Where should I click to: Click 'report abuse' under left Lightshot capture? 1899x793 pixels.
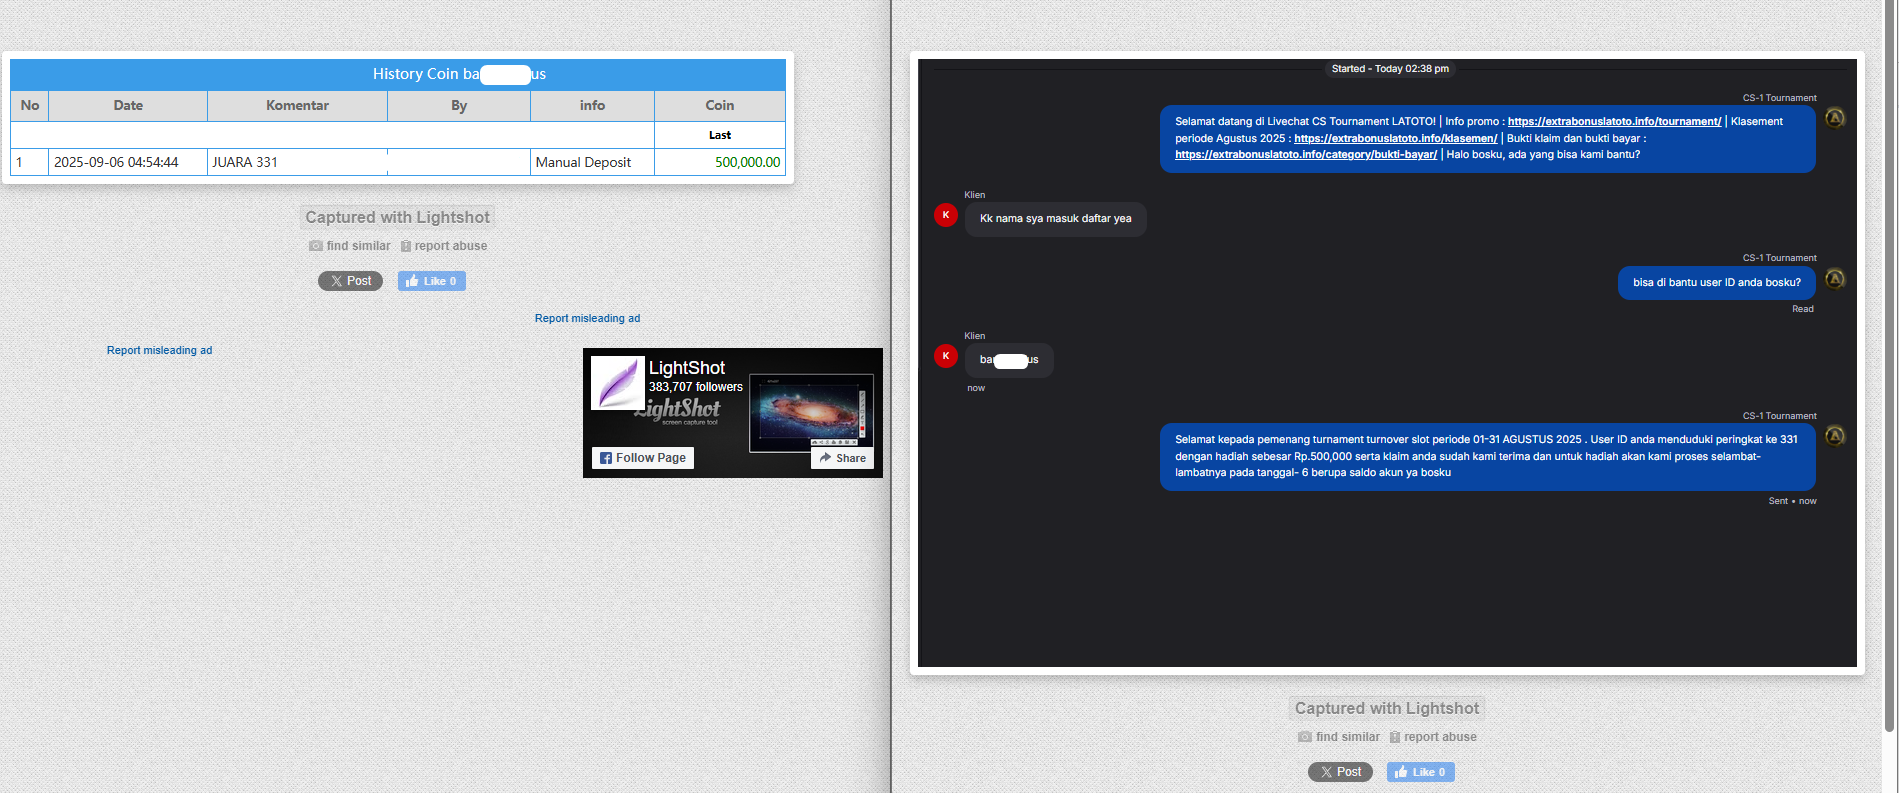pos(451,246)
